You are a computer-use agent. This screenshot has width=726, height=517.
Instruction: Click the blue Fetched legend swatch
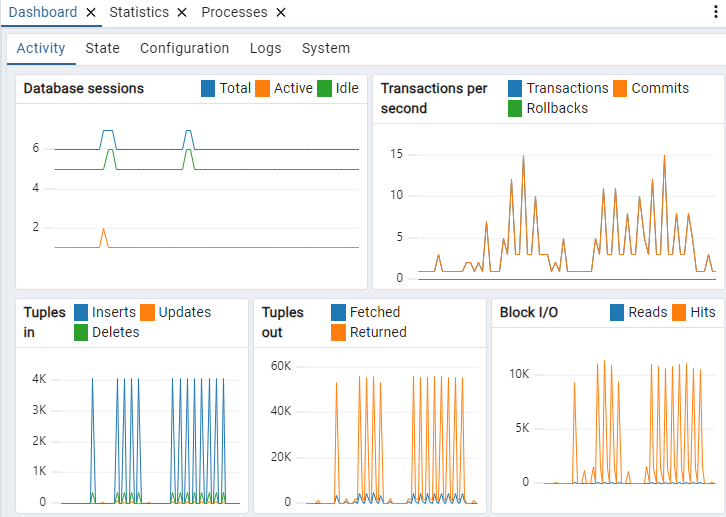pyautogui.click(x=339, y=313)
